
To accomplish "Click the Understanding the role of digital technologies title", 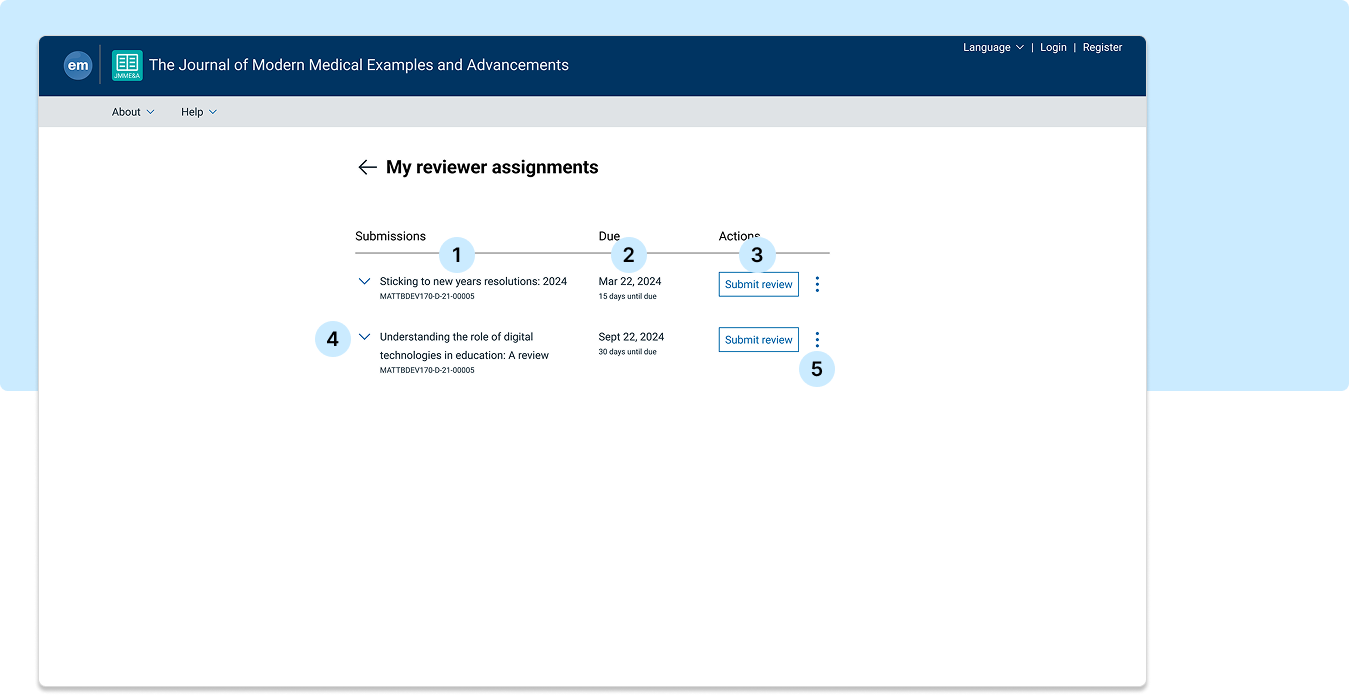I will [x=464, y=346].
